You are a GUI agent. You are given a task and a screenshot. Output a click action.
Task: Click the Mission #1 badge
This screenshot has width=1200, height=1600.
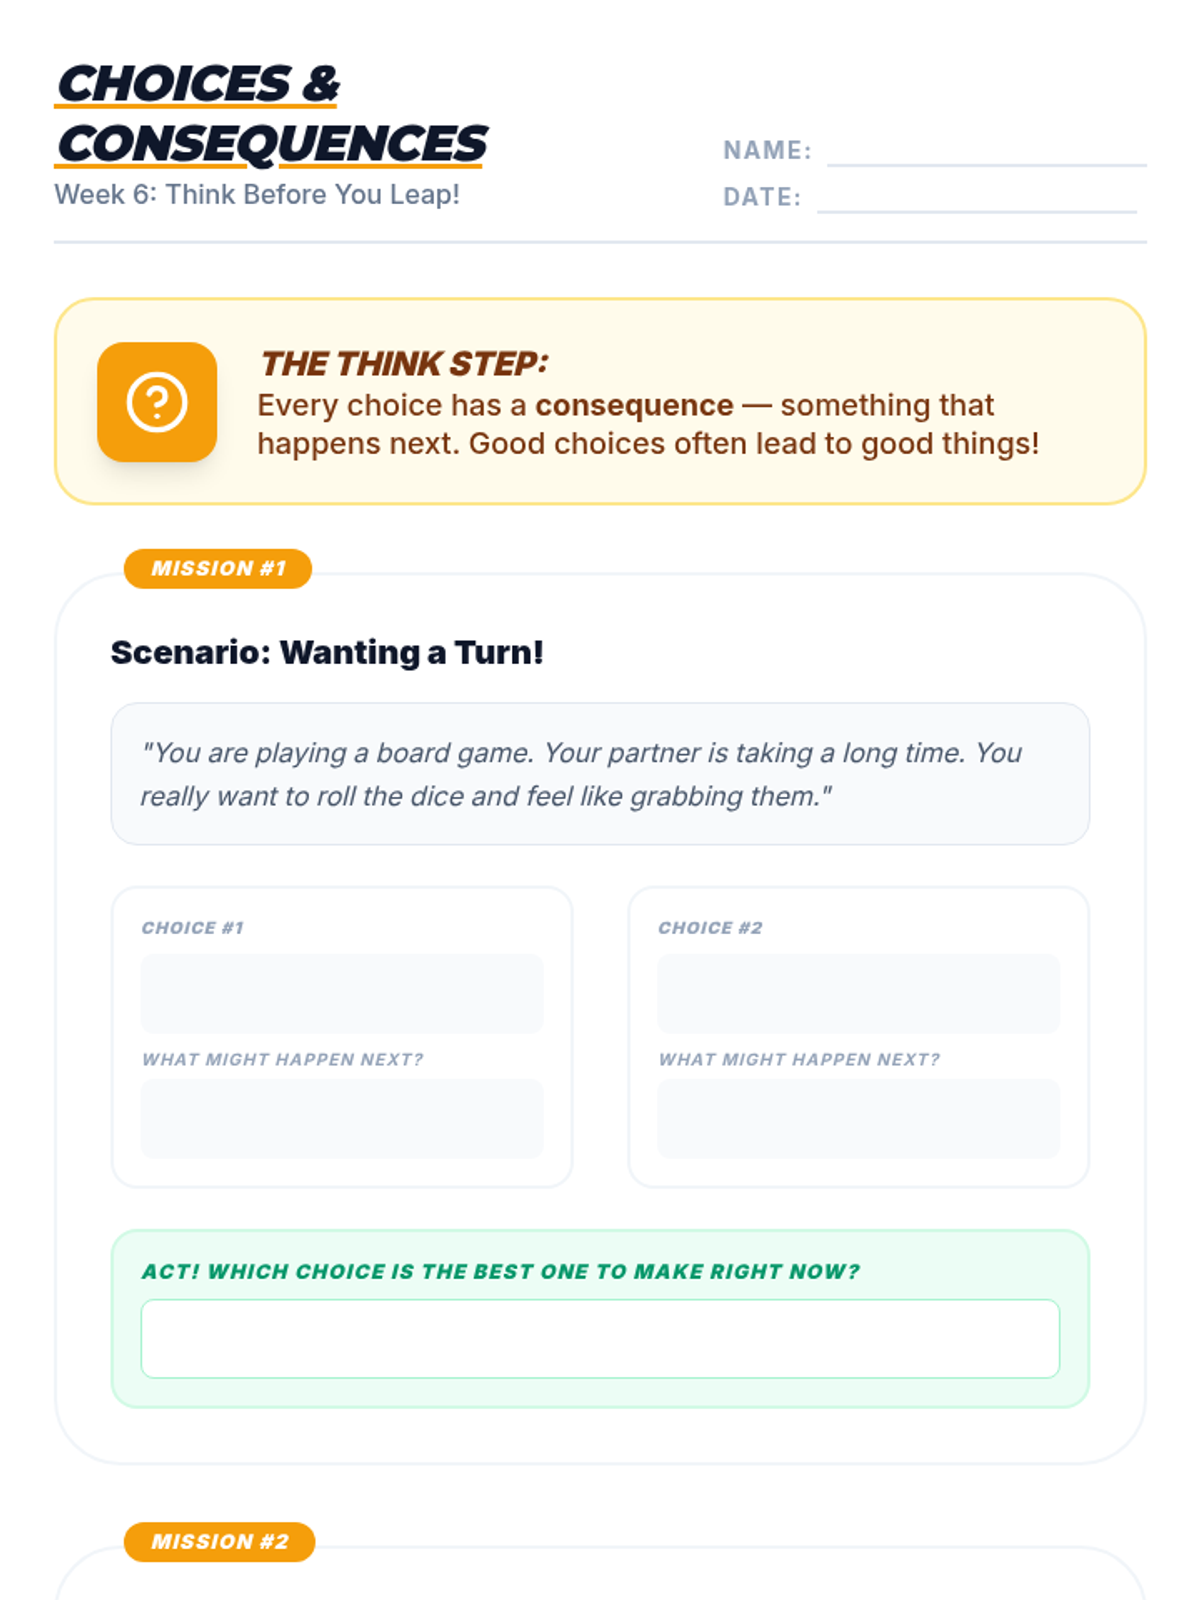[218, 569]
